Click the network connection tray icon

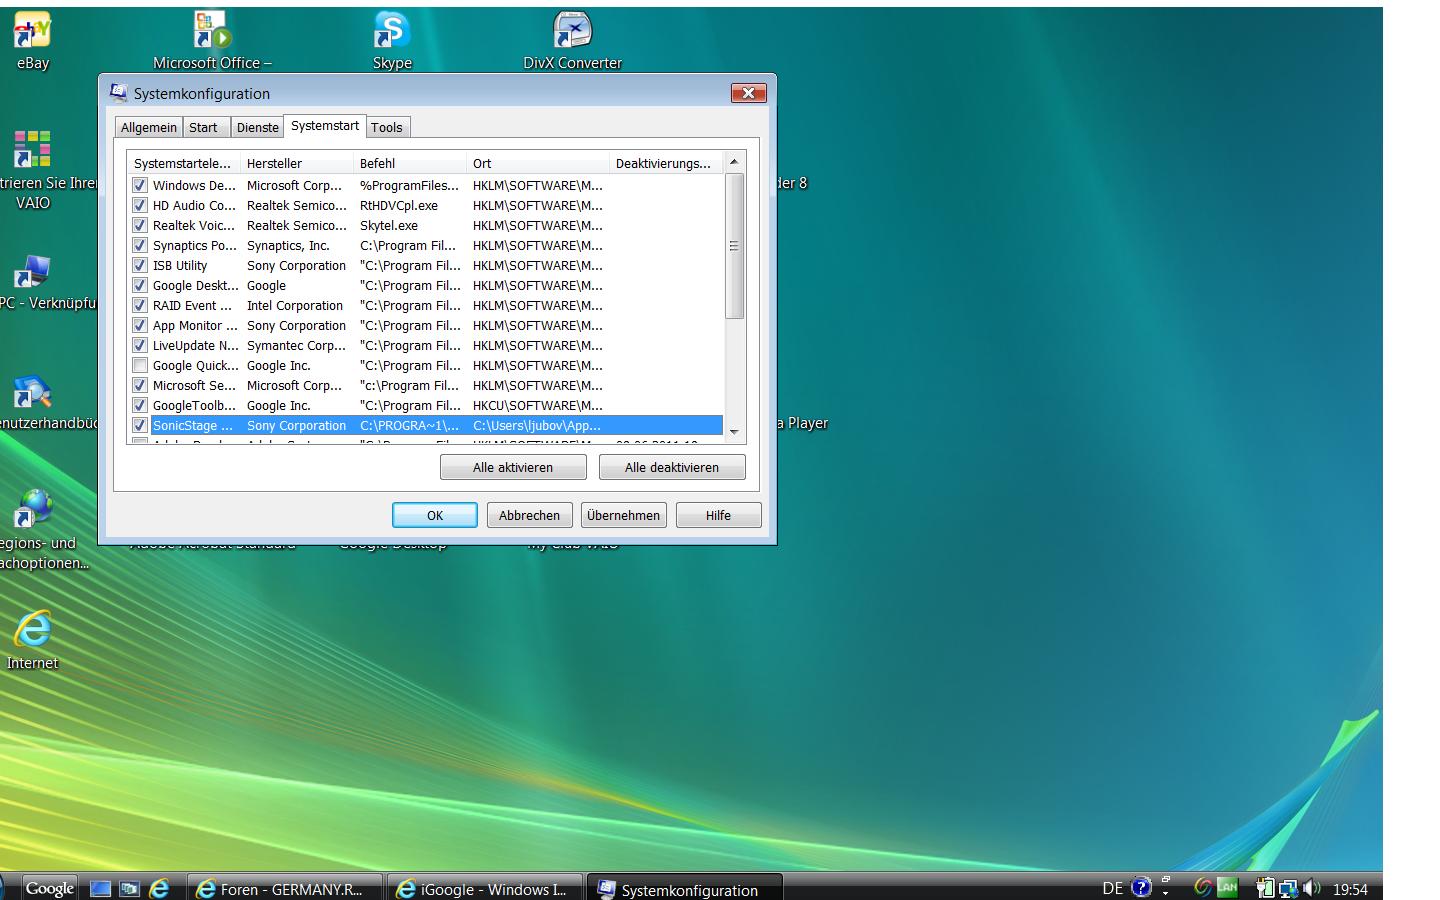pos(1289,888)
